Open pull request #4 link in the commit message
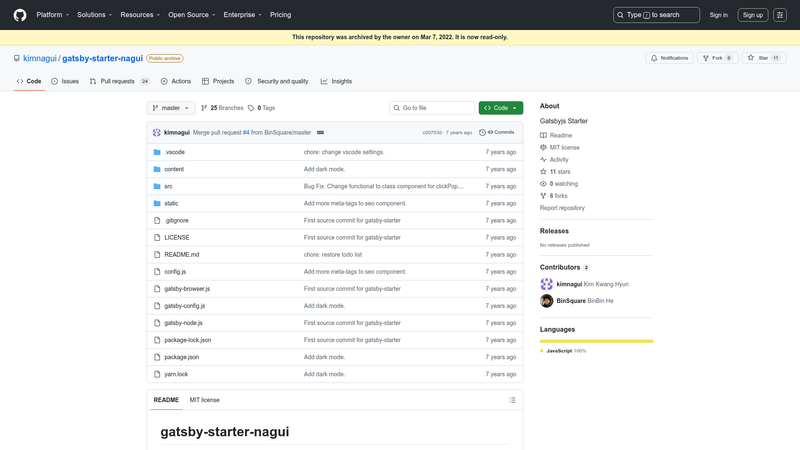This screenshot has width=800, height=450. [x=246, y=133]
